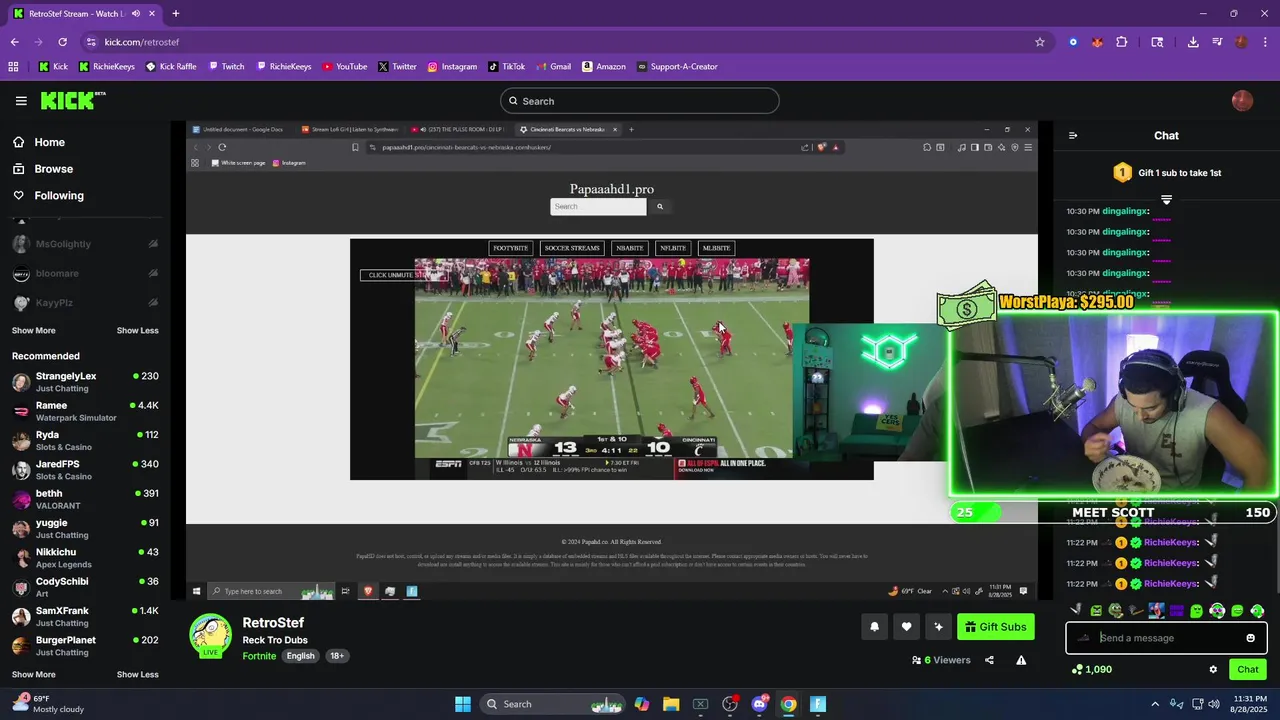Open the browser apps grid shortcut

(x=13, y=67)
